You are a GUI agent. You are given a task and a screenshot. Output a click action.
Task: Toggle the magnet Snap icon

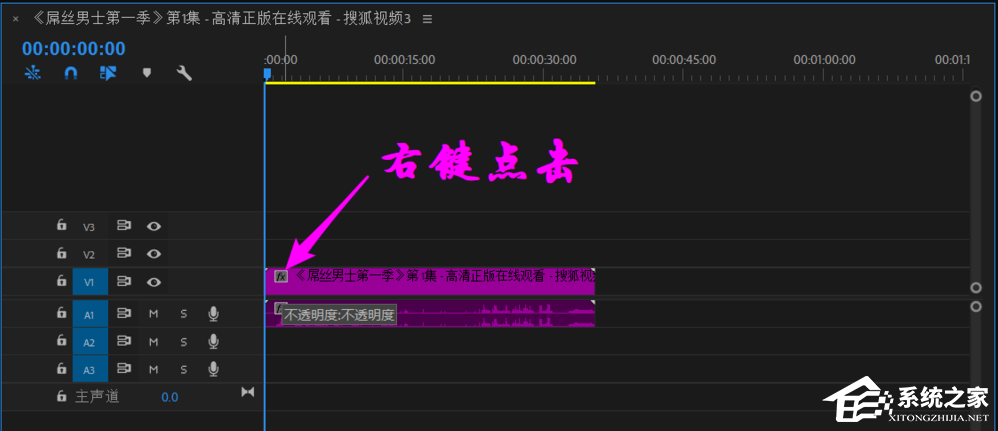[x=70, y=73]
